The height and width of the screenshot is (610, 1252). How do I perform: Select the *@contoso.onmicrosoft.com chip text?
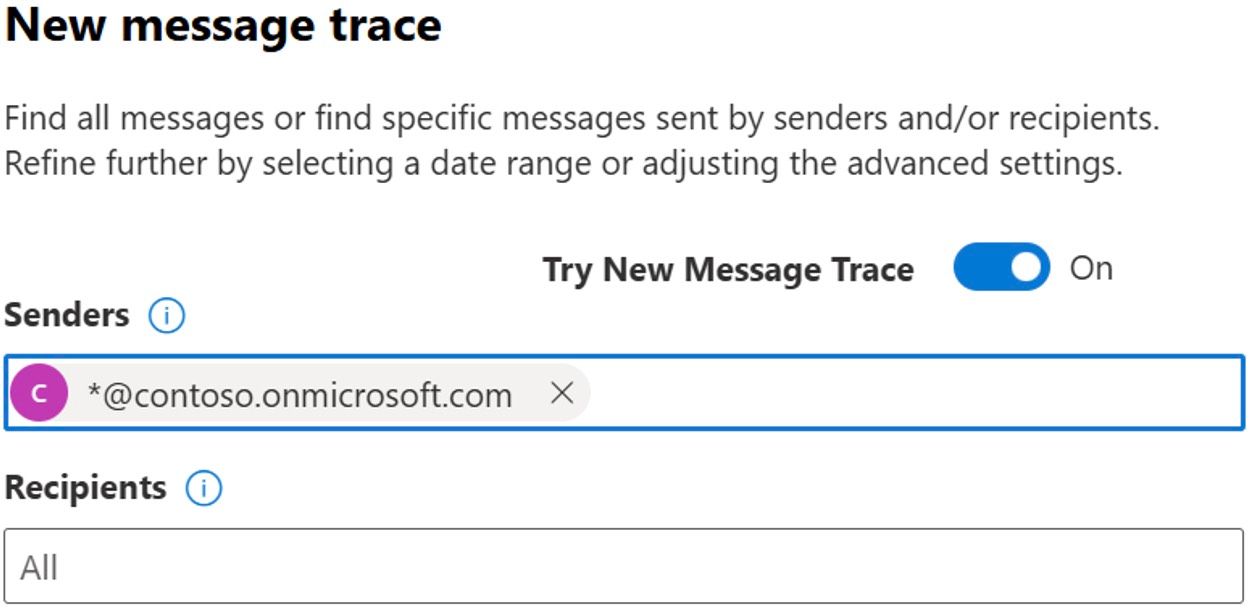300,395
